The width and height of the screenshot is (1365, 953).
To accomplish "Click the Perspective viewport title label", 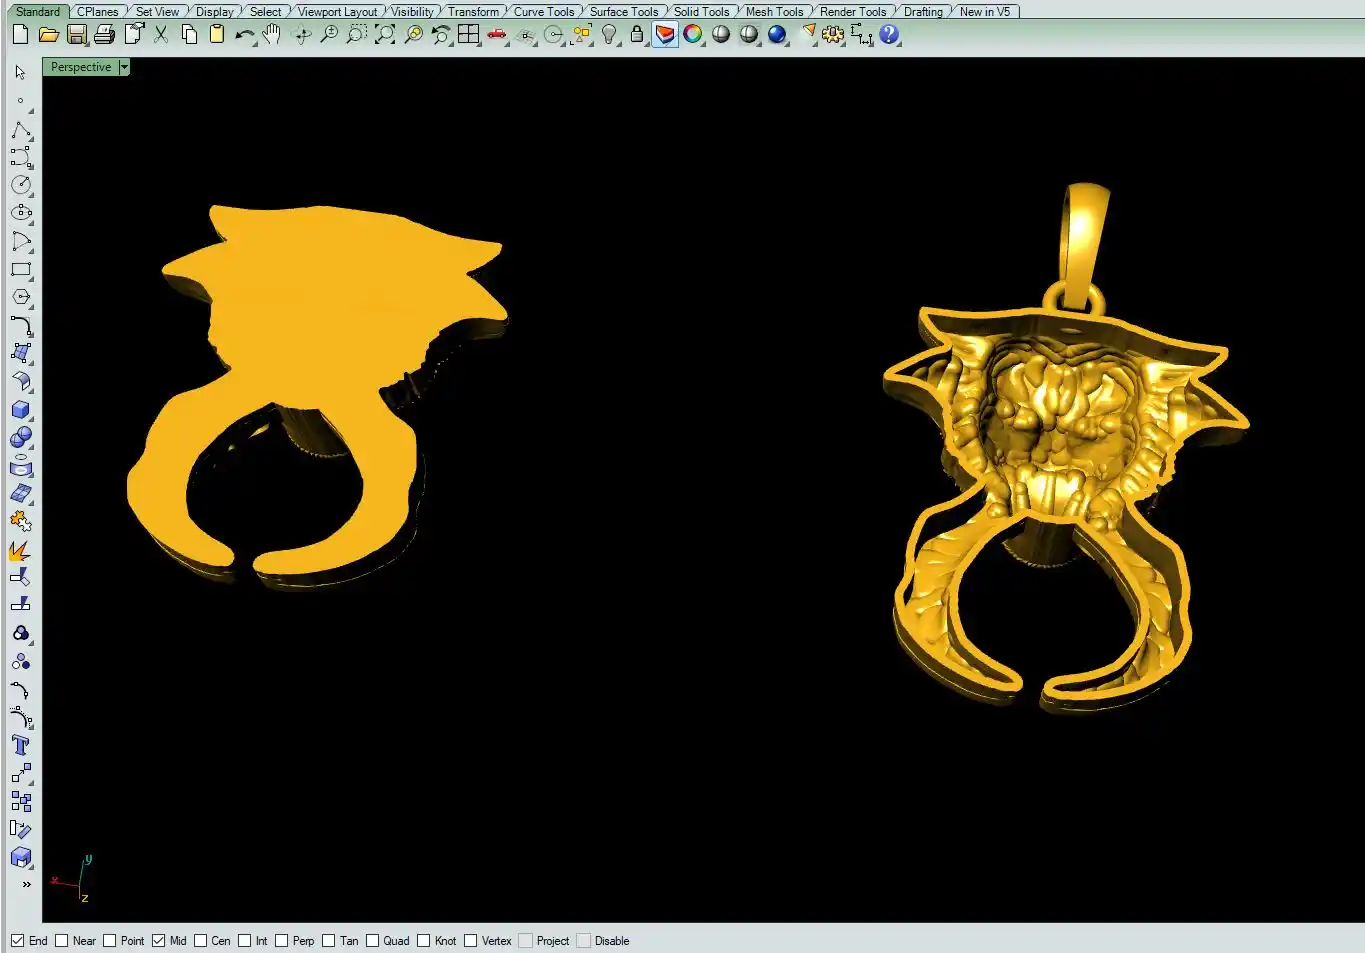I will tap(81, 67).
